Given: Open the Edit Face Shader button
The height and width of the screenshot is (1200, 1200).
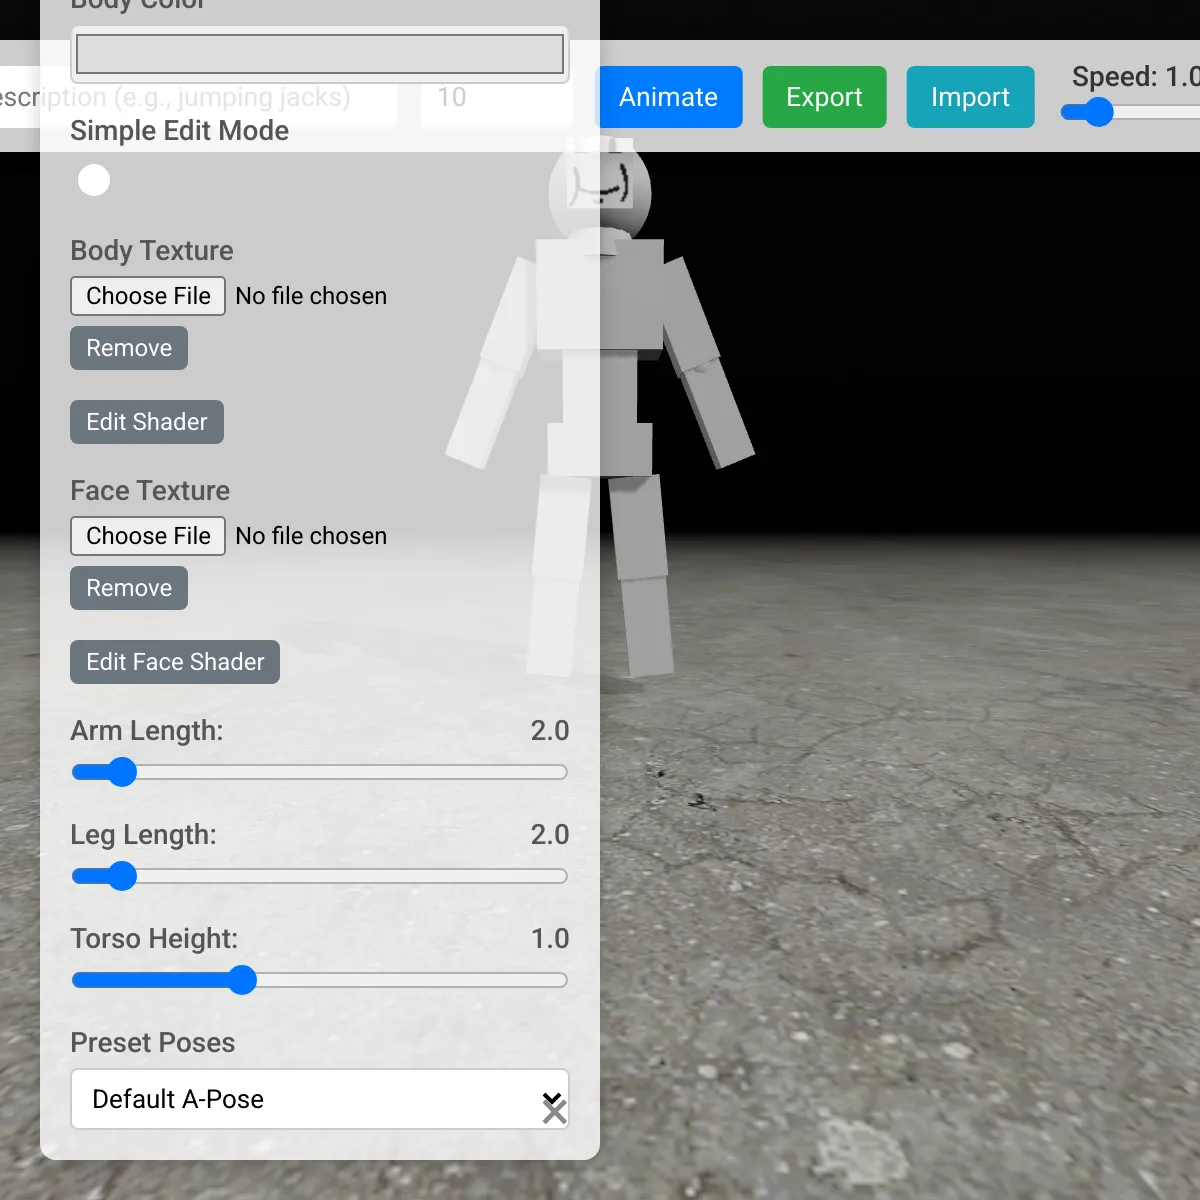Looking at the screenshot, I should click(x=175, y=662).
